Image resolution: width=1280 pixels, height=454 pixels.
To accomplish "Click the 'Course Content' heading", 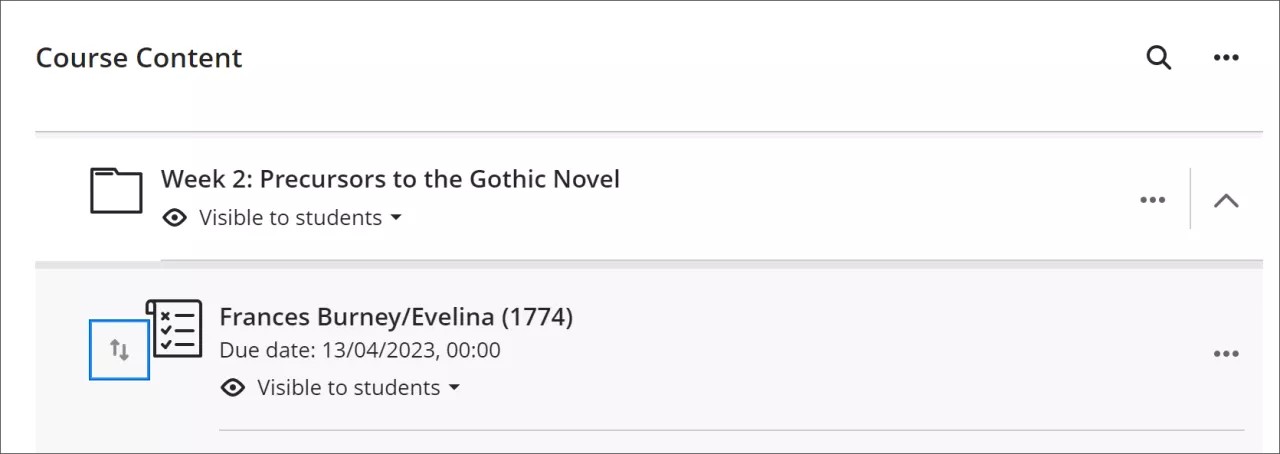I will click(139, 58).
